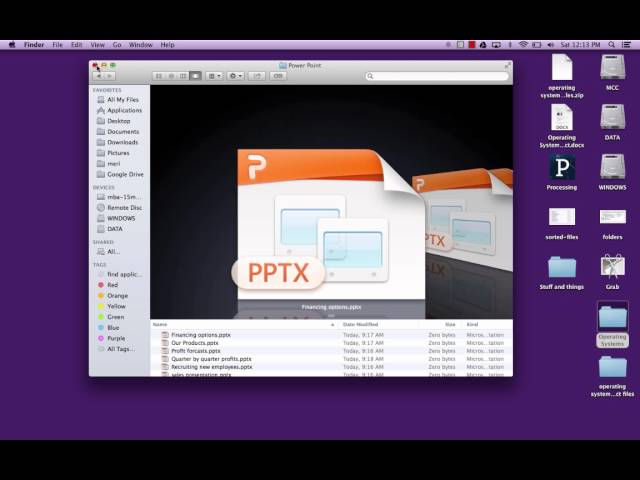Open the Go menu
Image resolution: width=640 pixels, height=480 pixels.
(x=117, y=45)
